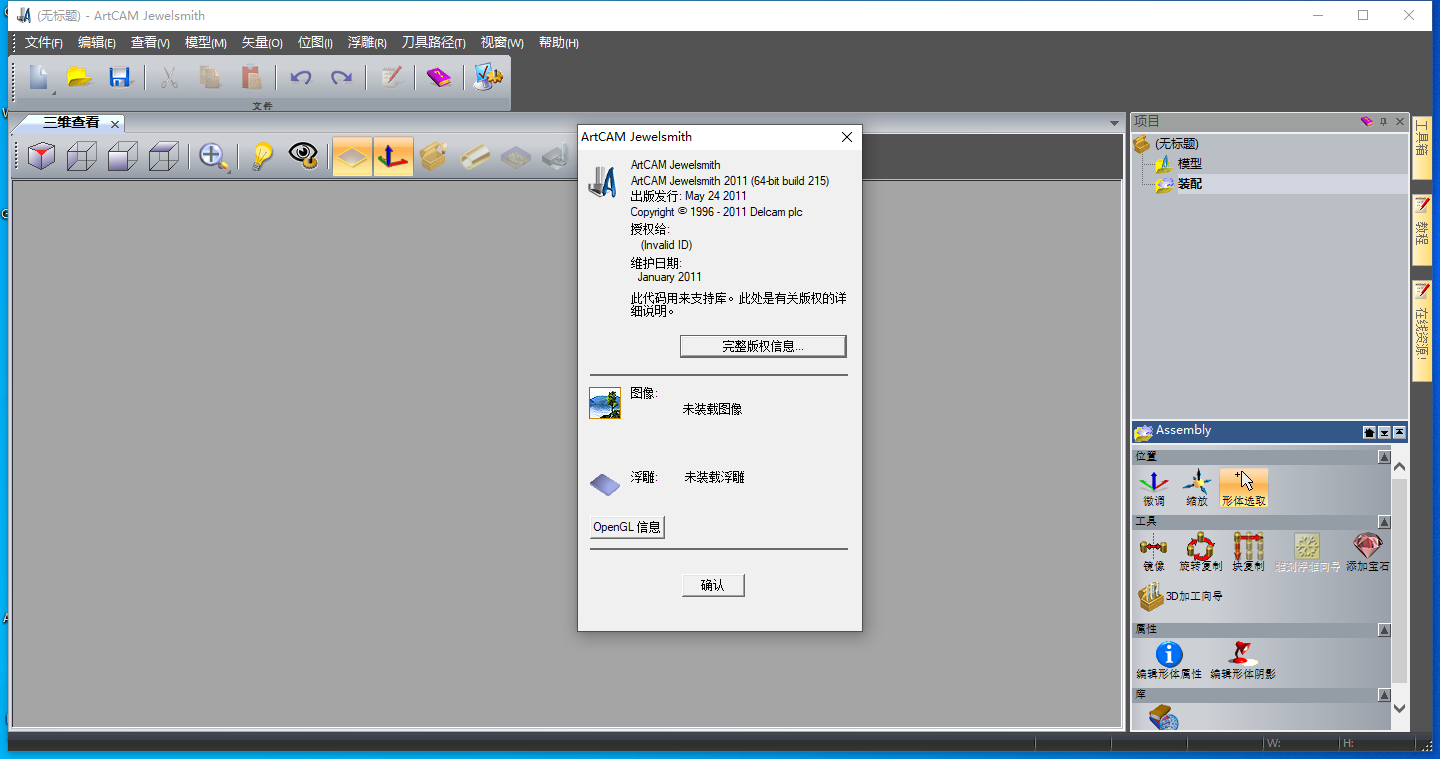Image resolution: width=1440 pixels, height=759 pixels.
Task: Select the 装配 item in project tree
Action: point(1189,184)
